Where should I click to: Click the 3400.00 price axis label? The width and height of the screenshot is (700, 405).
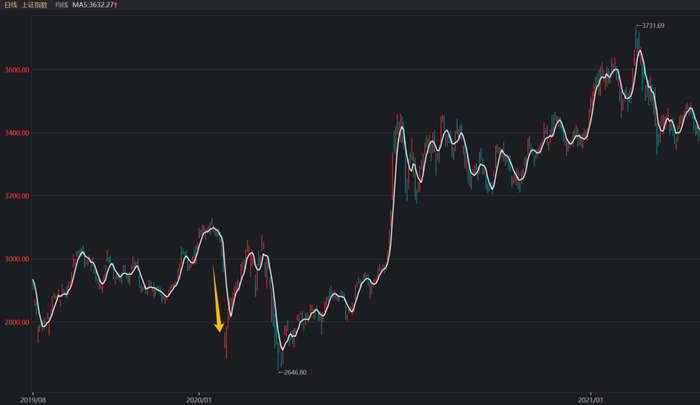18,133
